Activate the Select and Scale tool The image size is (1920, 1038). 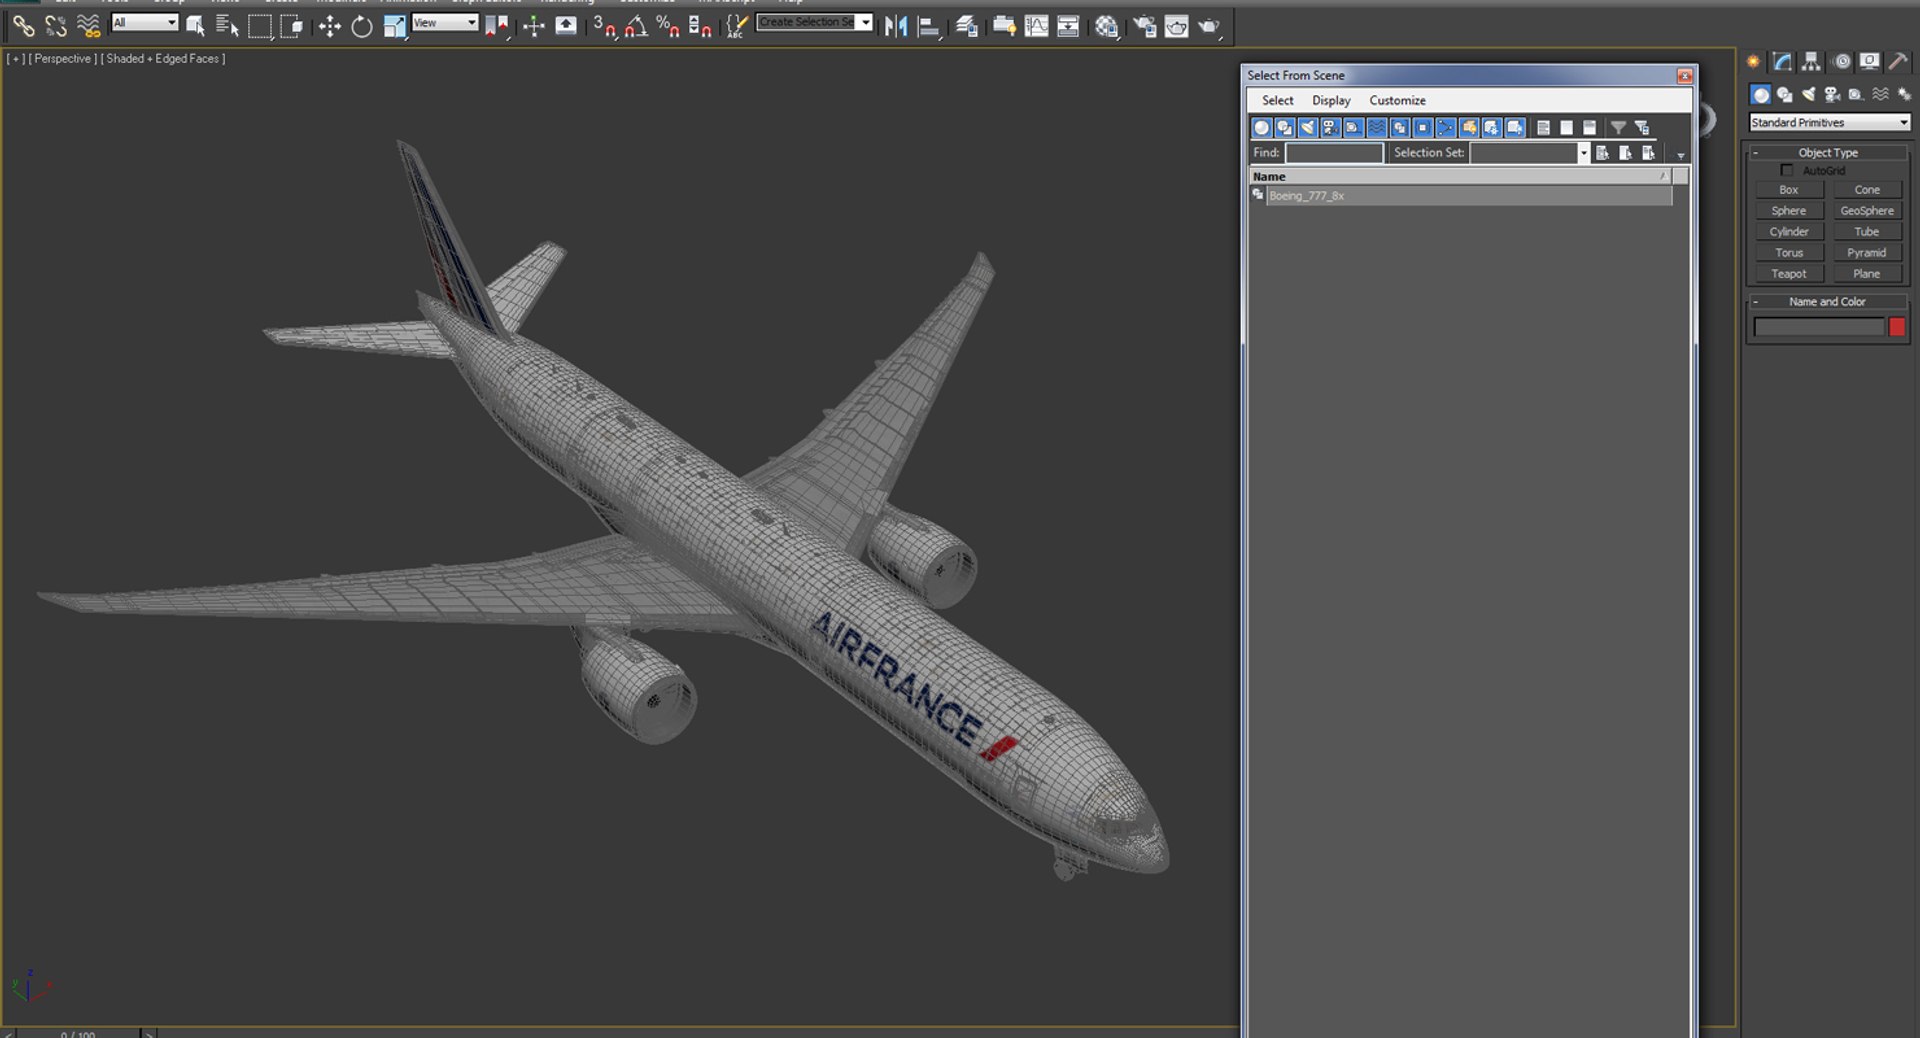[x=395, y=26]
